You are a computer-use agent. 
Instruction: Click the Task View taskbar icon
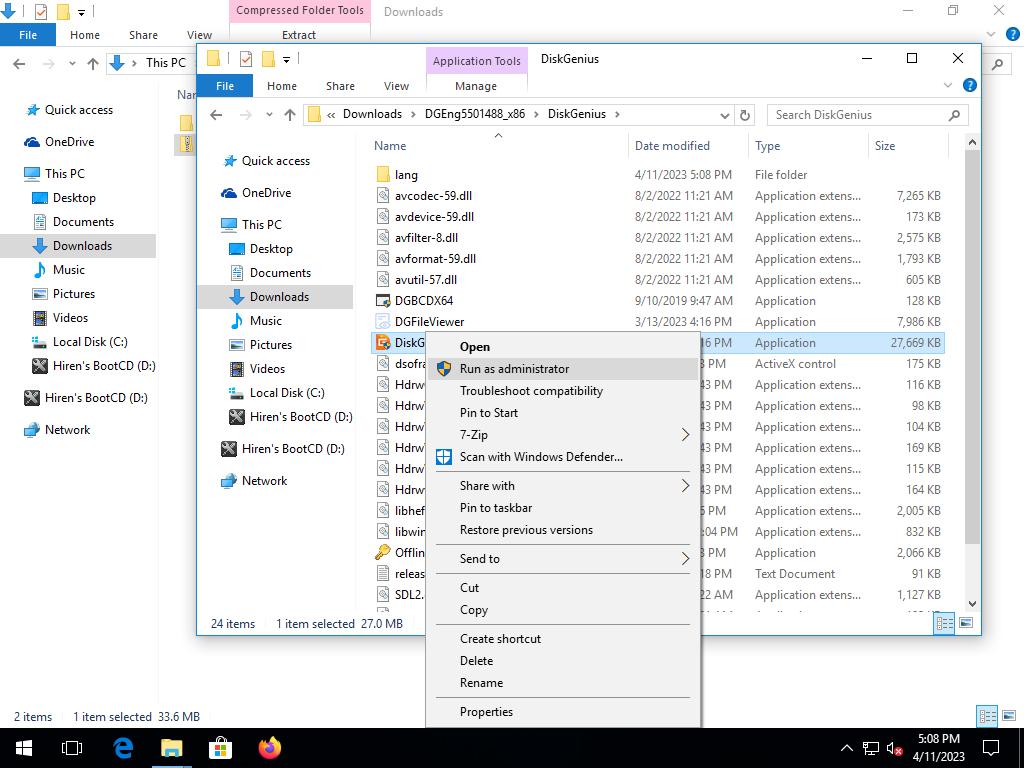pyautogui.click(x=72, y=748)
